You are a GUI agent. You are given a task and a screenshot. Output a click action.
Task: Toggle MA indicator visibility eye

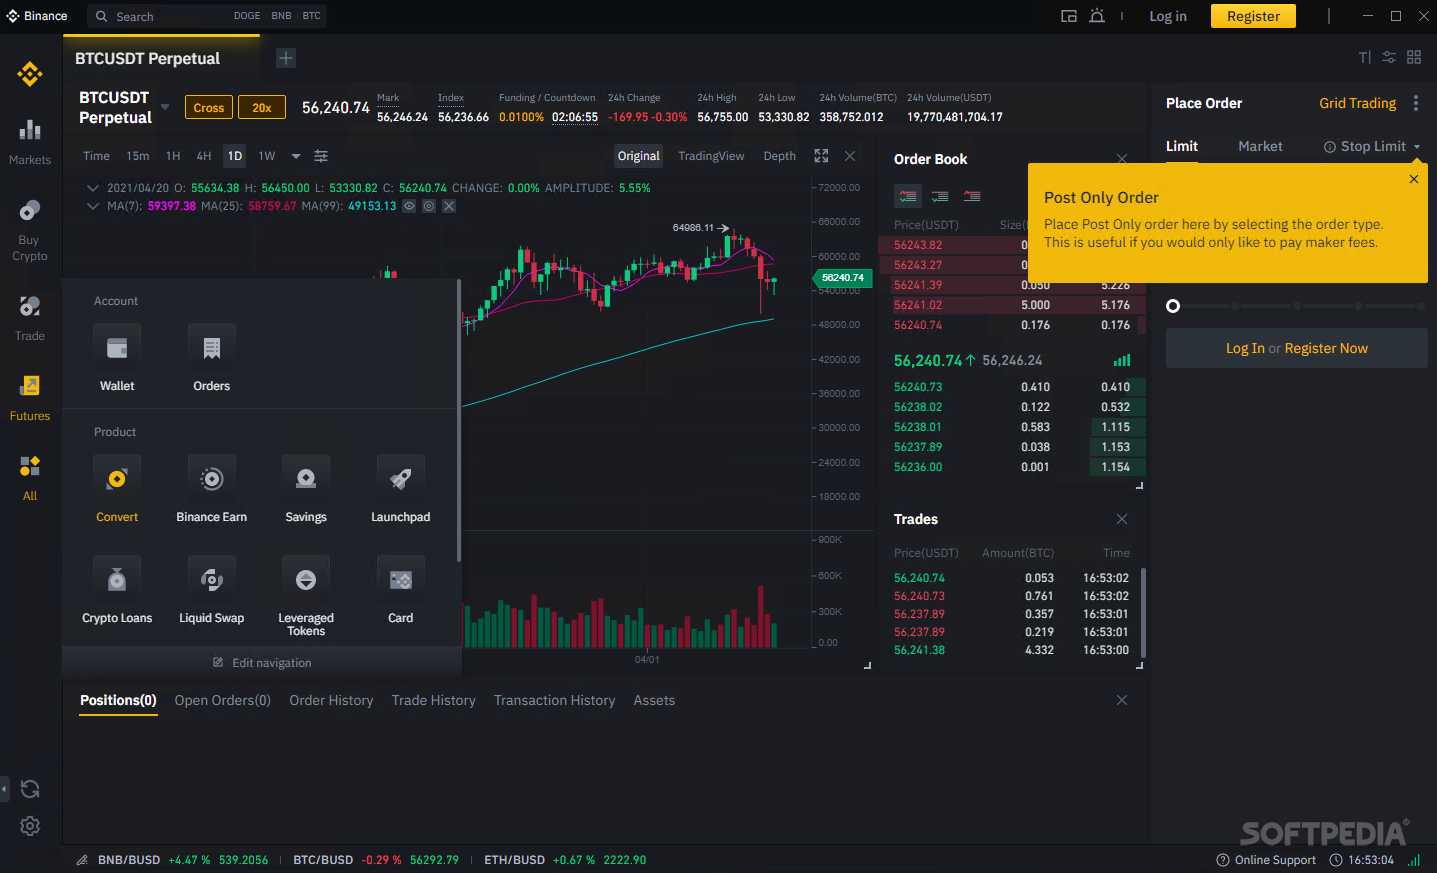(409, 206)
